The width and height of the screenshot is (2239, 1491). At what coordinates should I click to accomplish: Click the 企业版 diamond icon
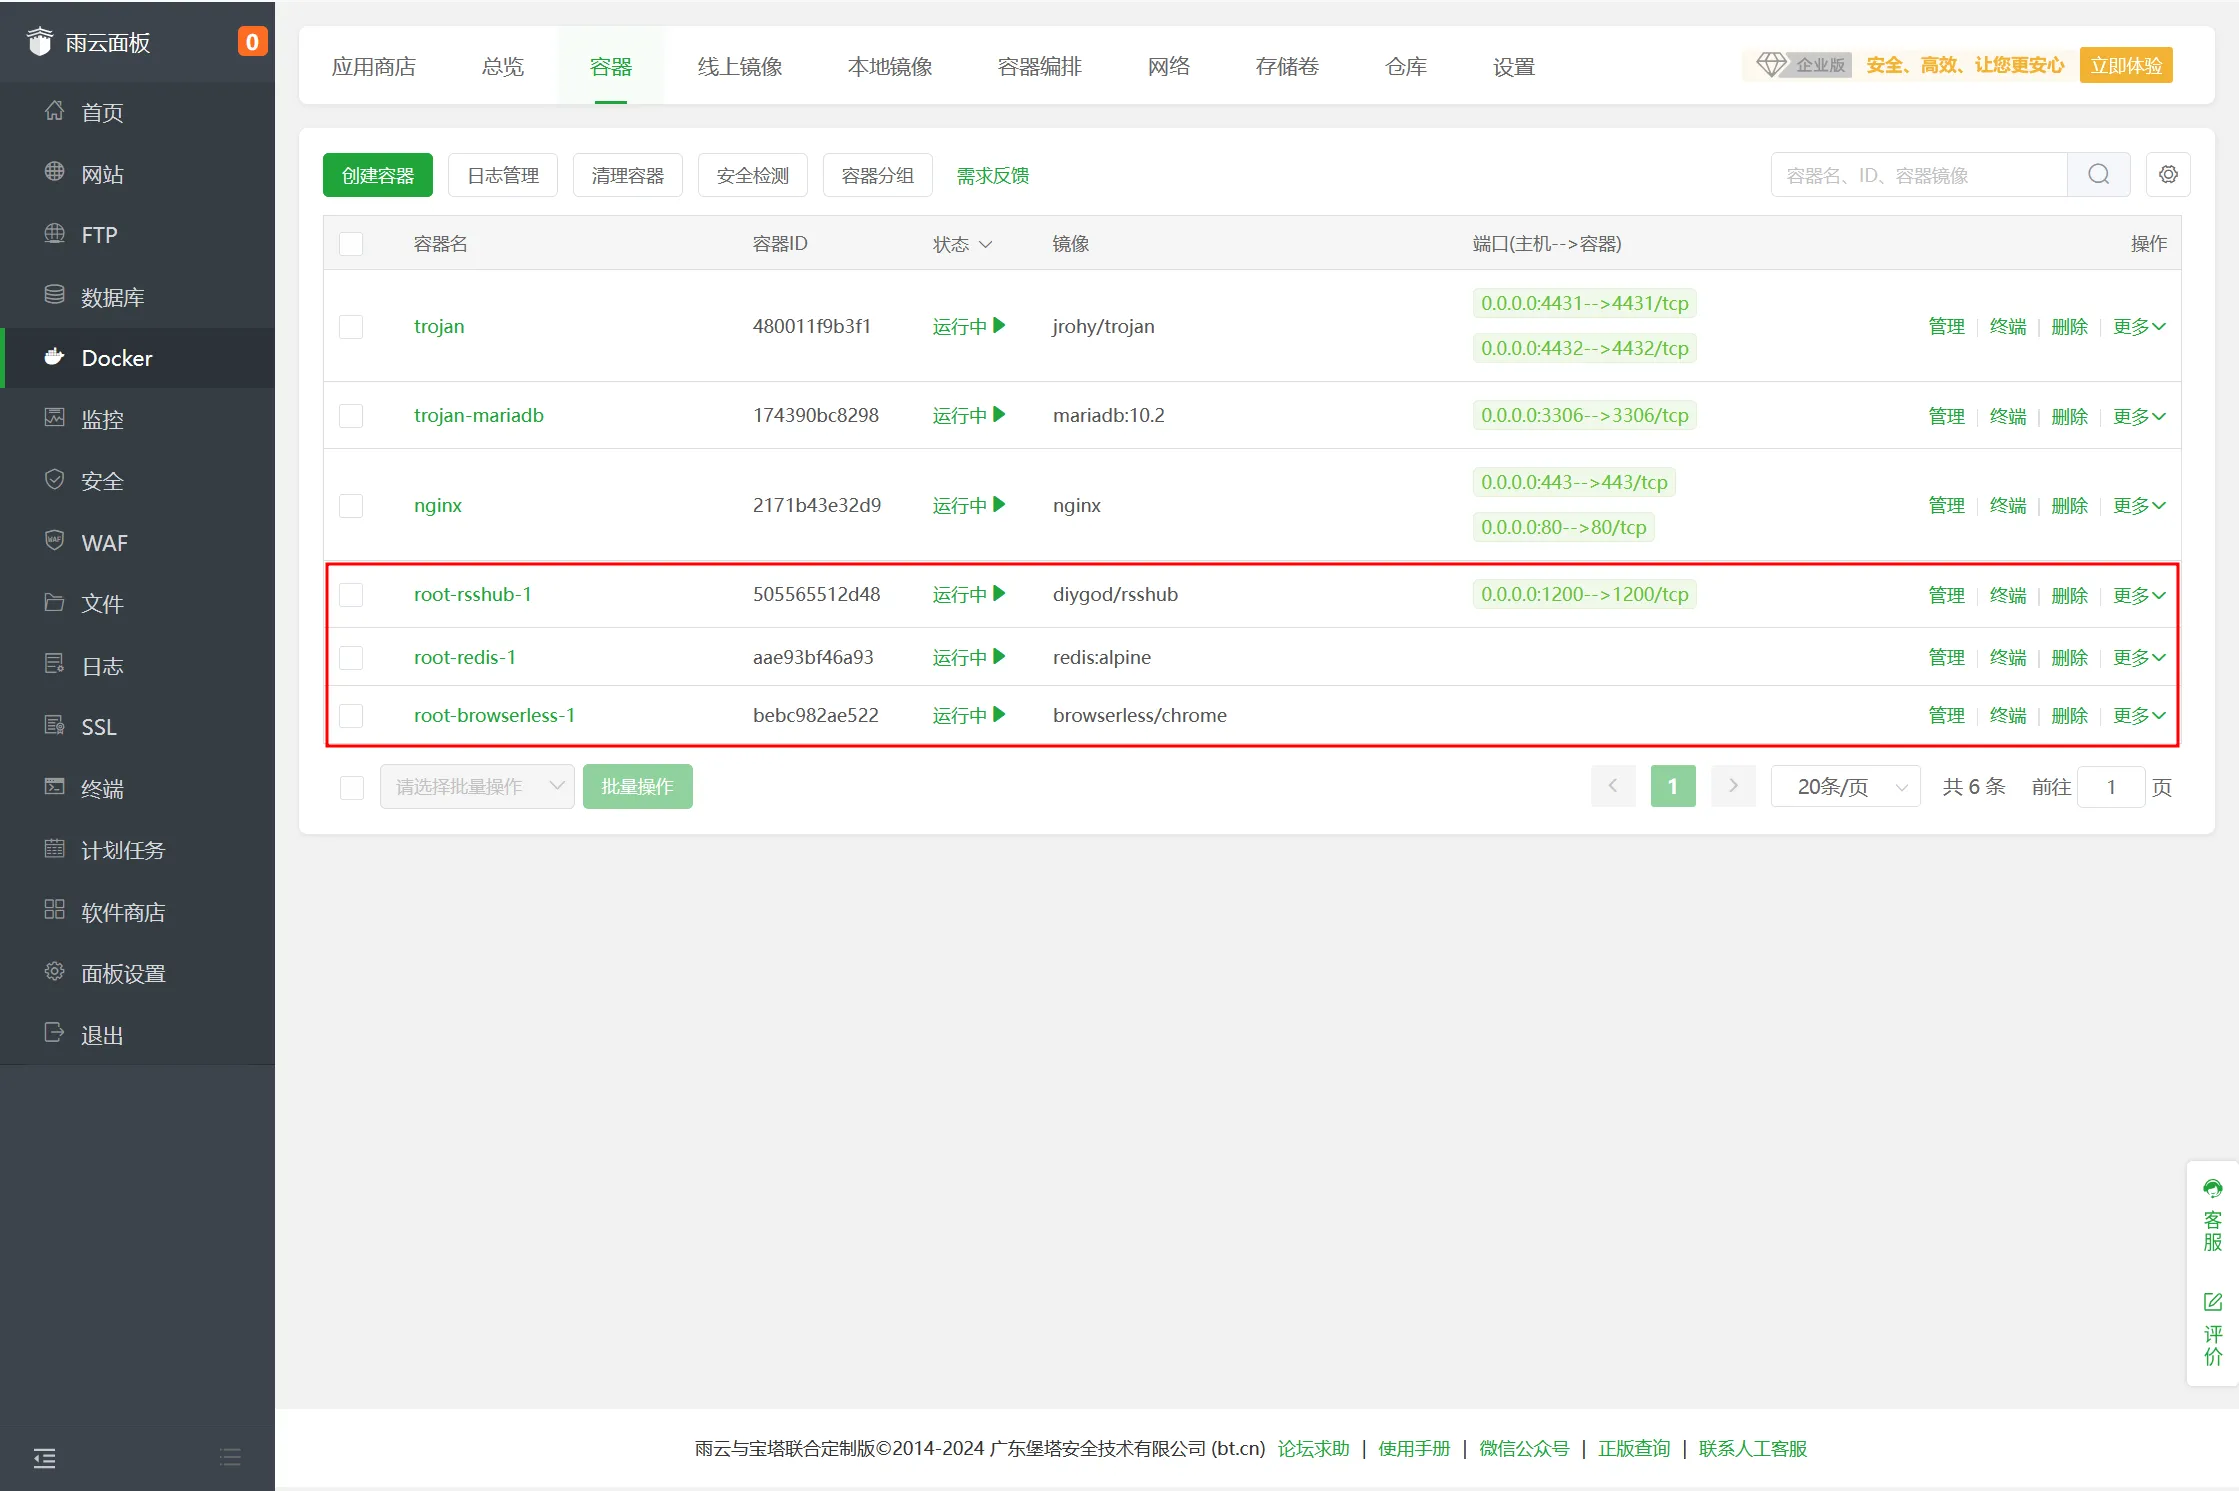coord(1771,65)
